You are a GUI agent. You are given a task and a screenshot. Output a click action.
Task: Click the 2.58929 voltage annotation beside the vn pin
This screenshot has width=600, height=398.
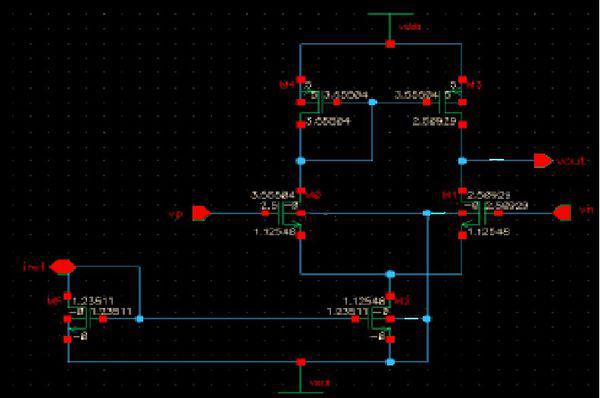(x=507, y=206)
